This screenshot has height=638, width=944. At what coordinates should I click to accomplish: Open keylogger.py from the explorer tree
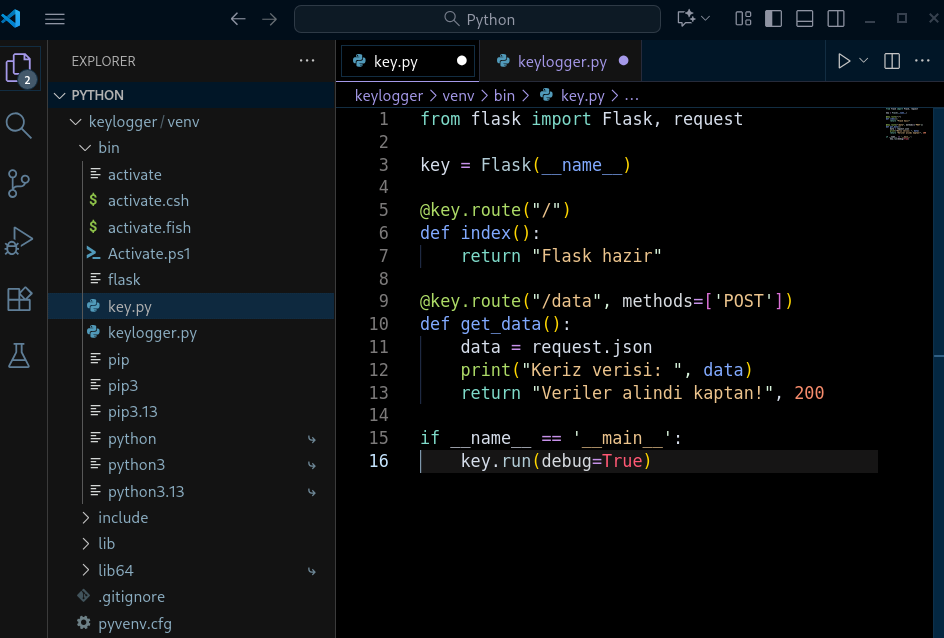pos(191,333)
